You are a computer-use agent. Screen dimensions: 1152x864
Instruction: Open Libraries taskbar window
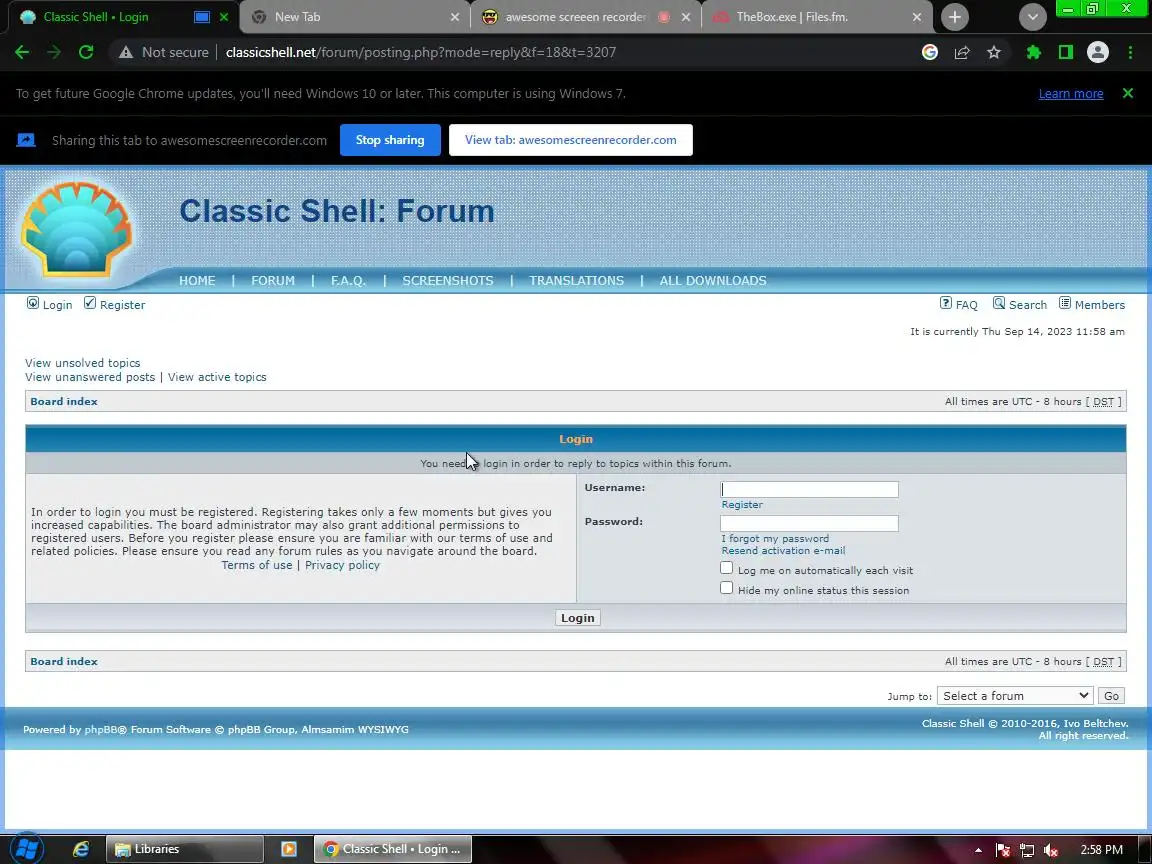tap(184, 849)
